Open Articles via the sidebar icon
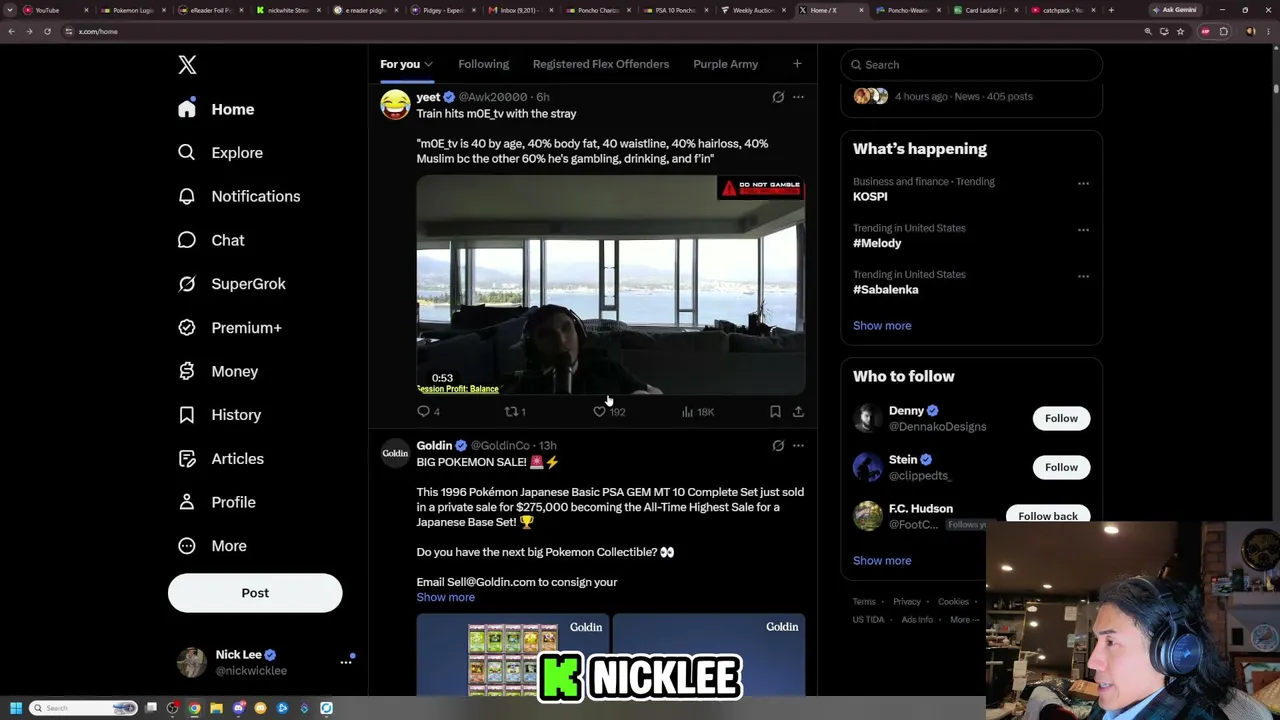 coord(187,459)
